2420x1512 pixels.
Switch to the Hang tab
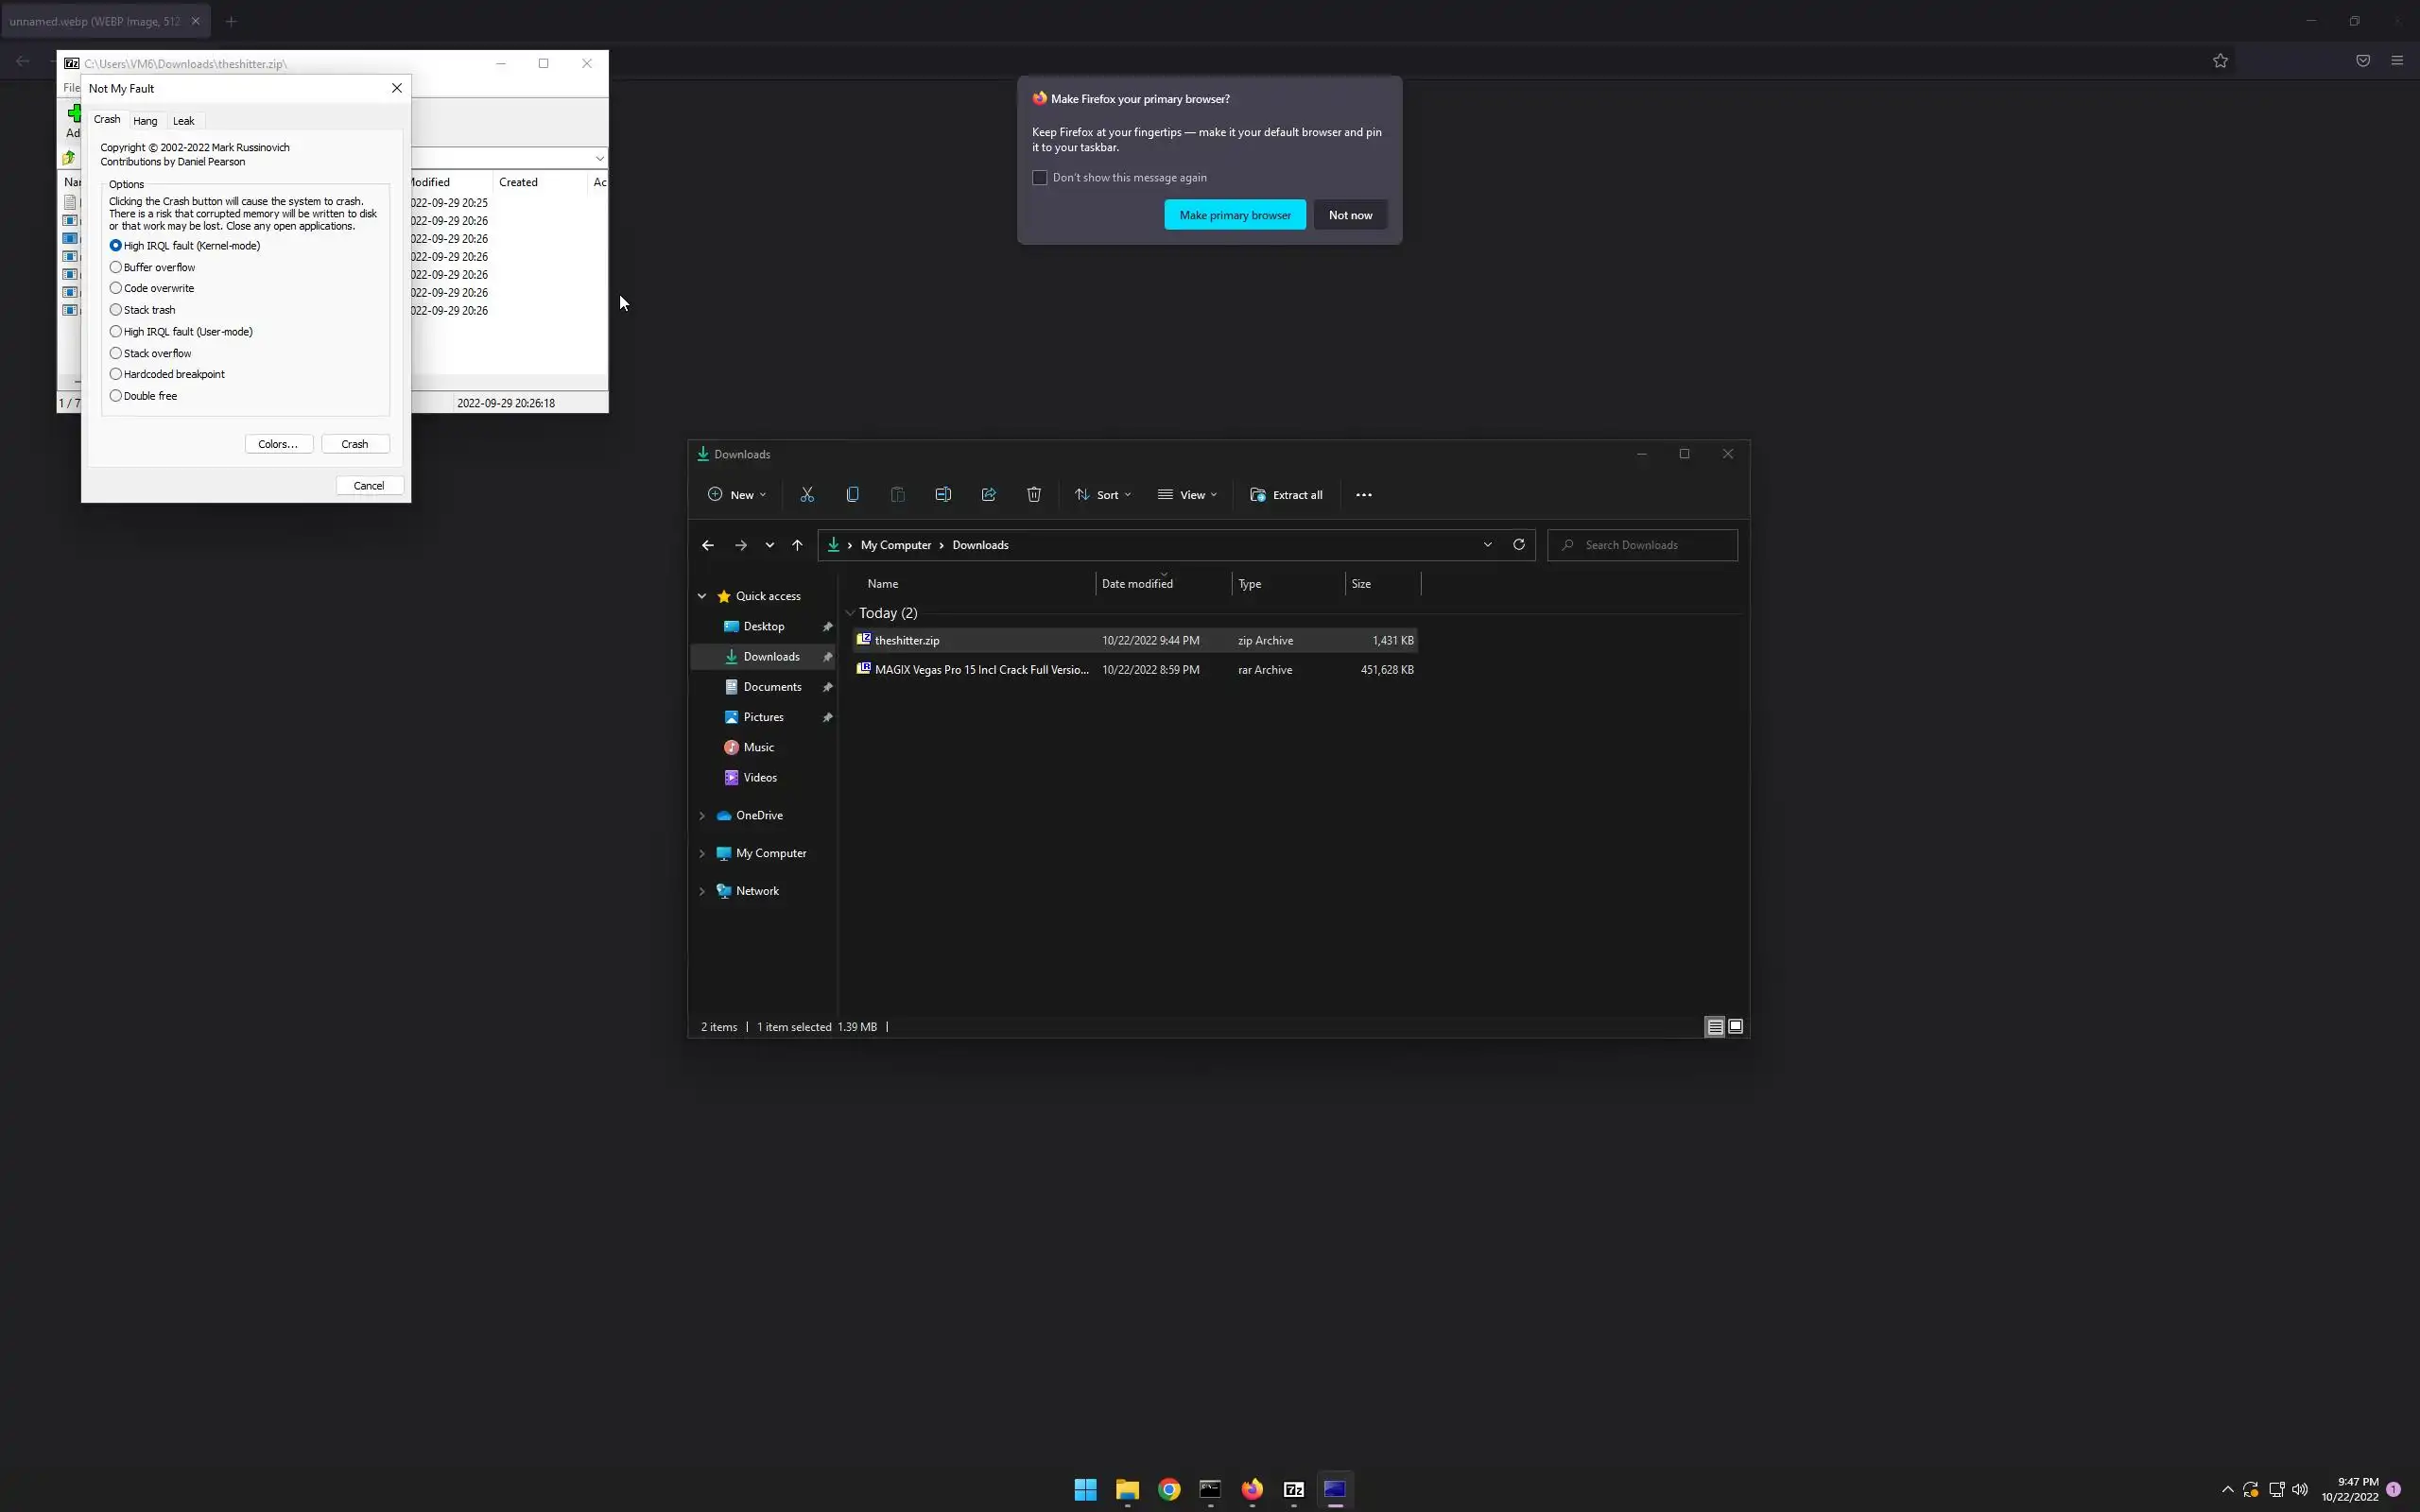145,121
